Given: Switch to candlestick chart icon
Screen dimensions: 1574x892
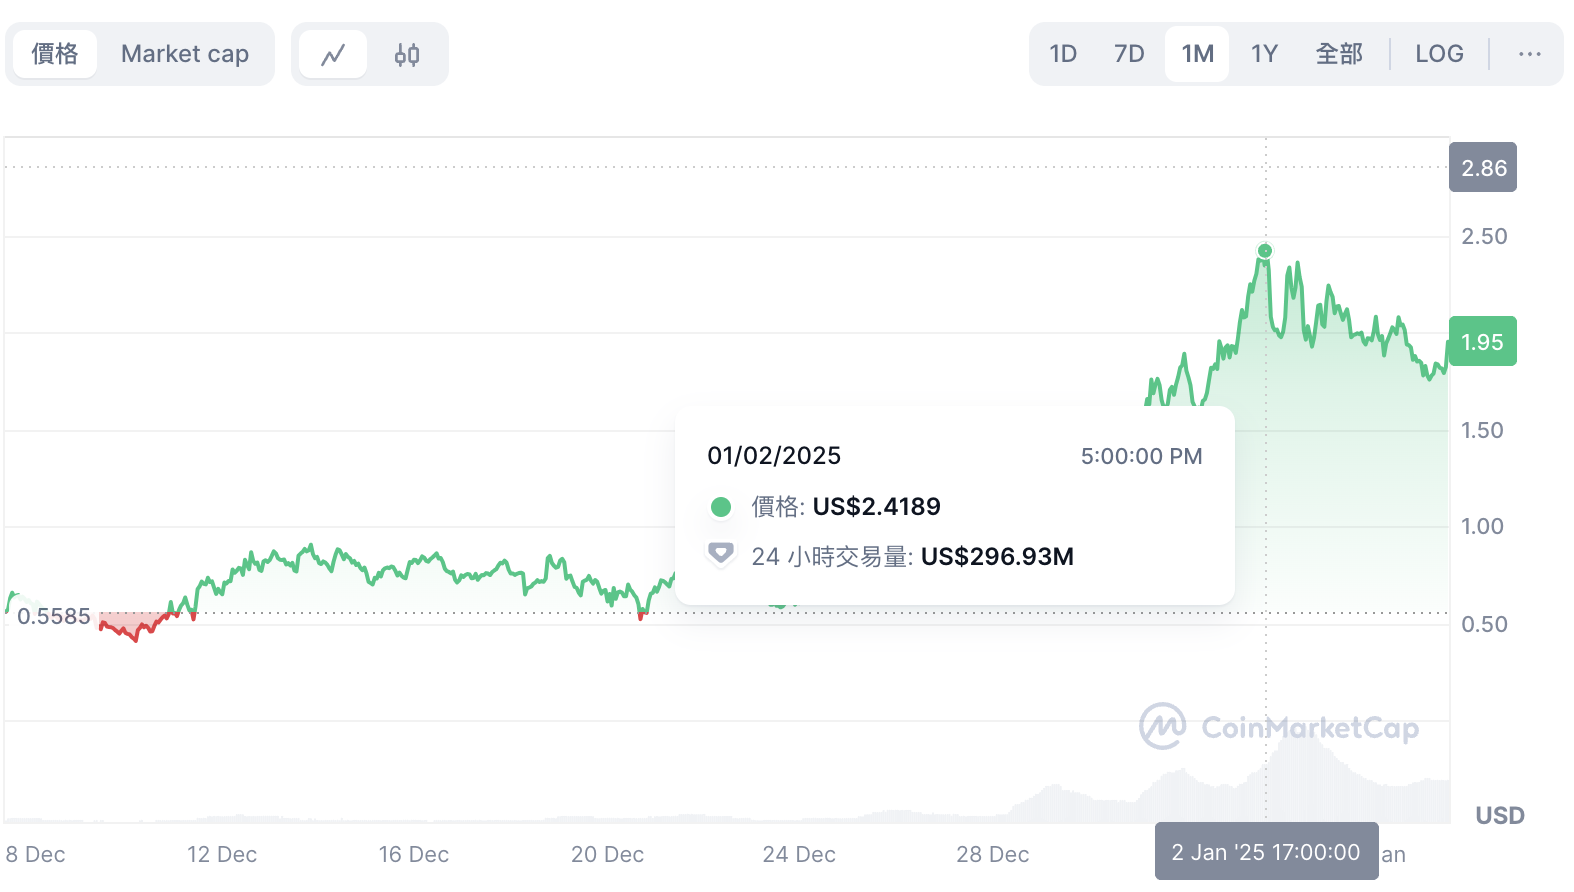Looking at the screenshot, I should (406, 54).
